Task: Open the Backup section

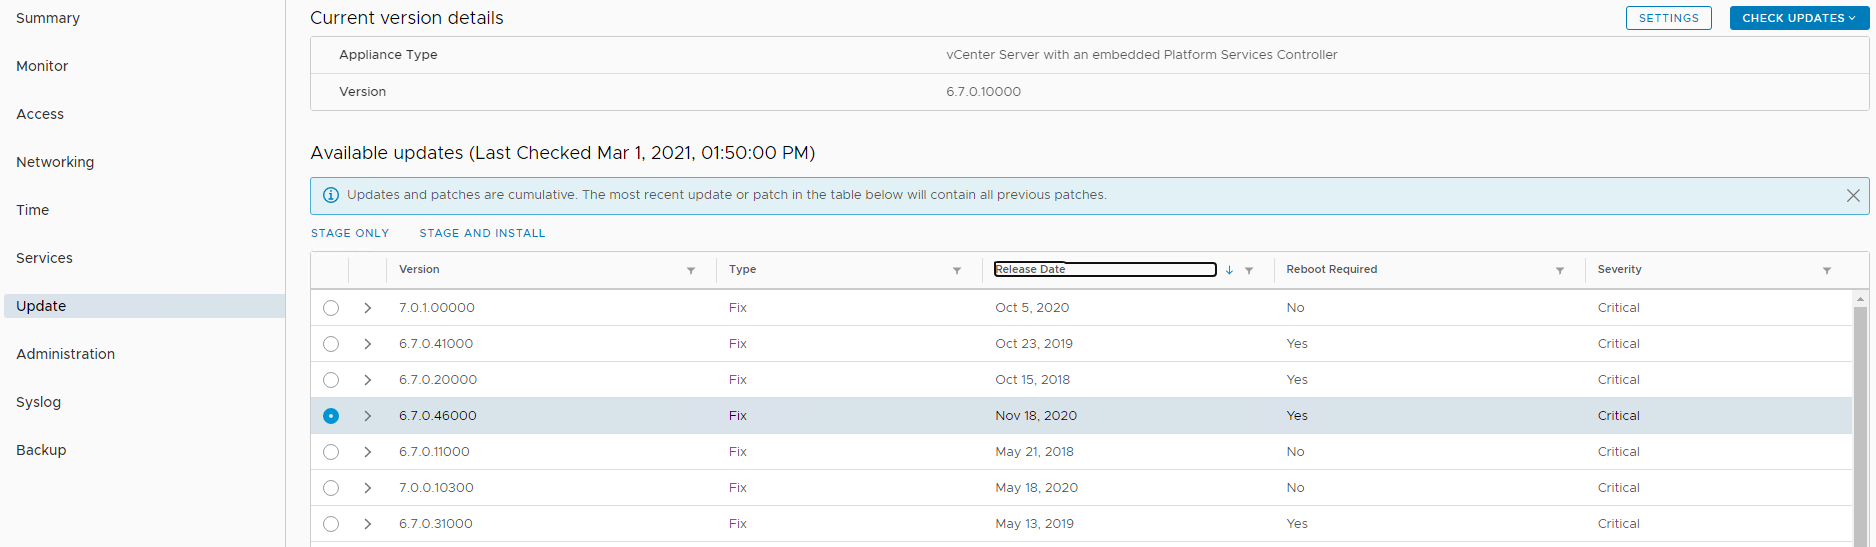Action: coord(41,450)
